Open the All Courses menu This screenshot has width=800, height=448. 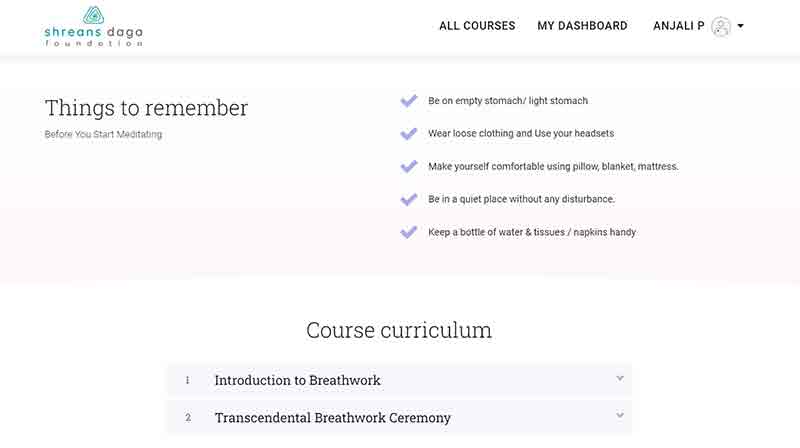(x=477, y=26)
